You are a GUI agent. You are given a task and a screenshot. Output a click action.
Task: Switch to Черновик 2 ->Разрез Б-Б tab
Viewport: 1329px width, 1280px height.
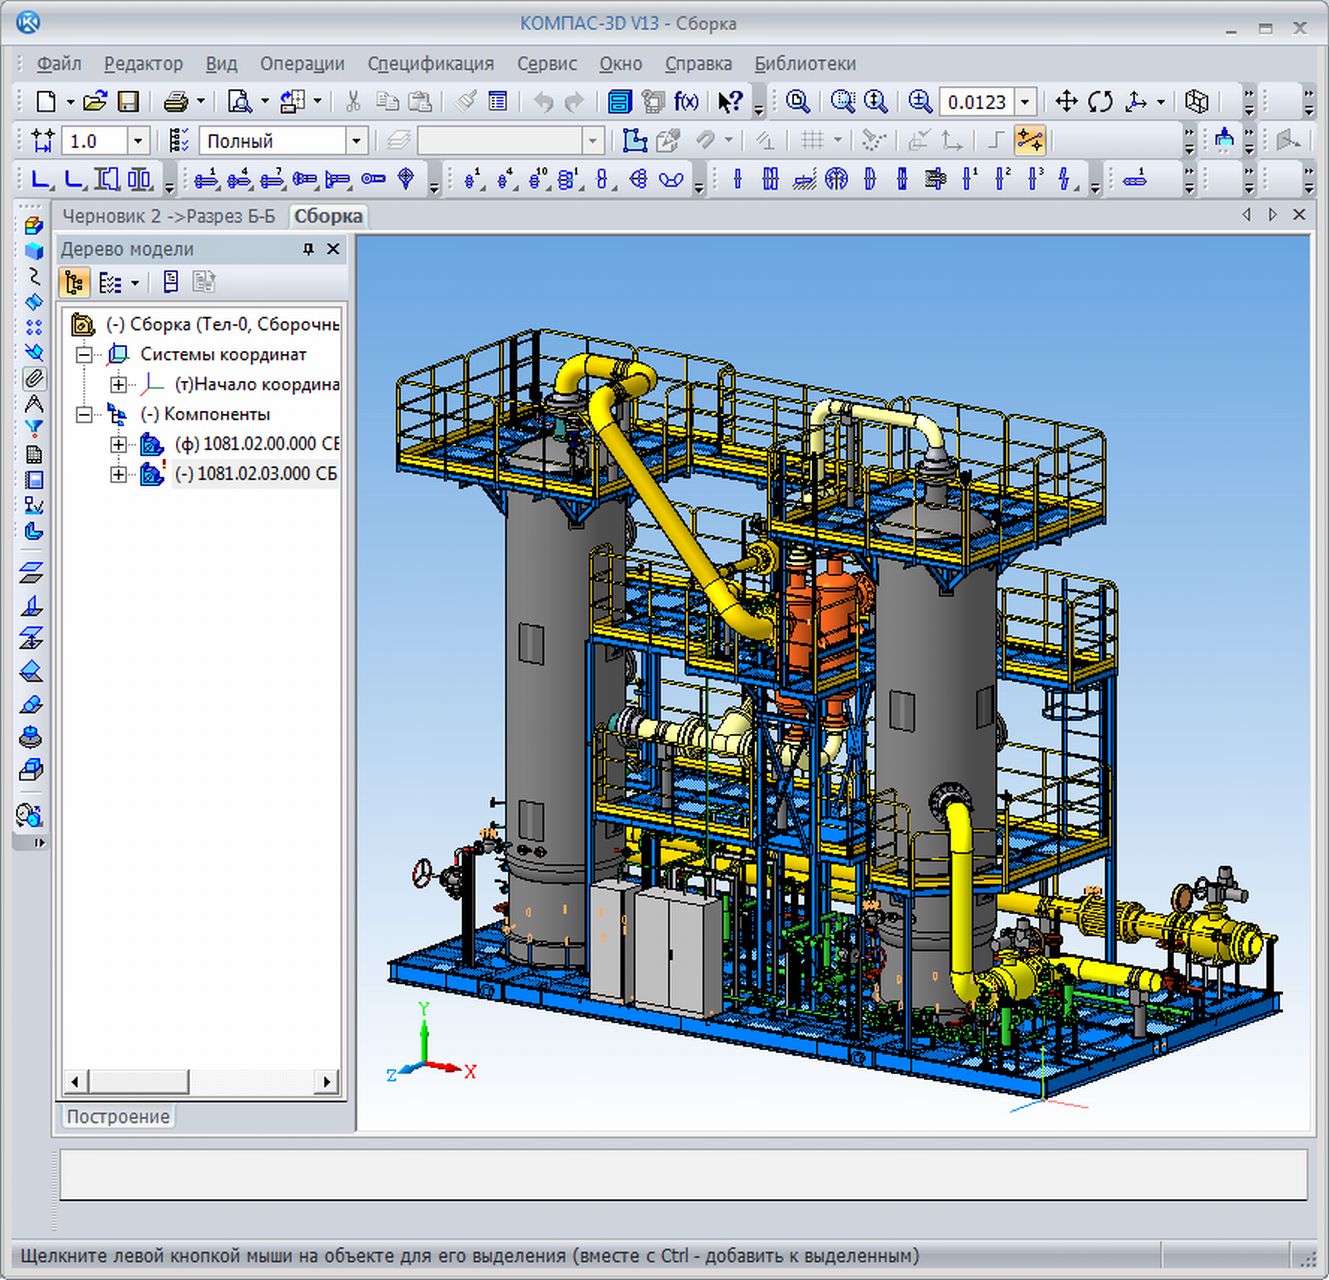tap(169, 216)
